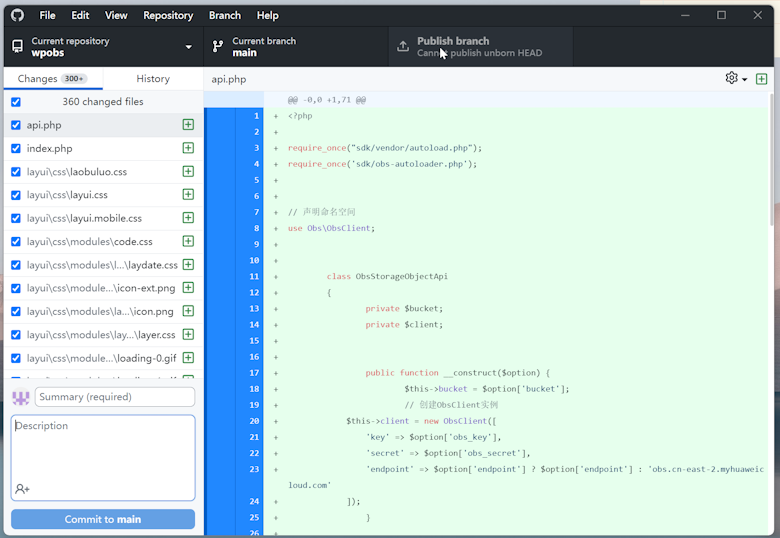Click the Summary input field
The image size is (780, 538).
point(115,397)
